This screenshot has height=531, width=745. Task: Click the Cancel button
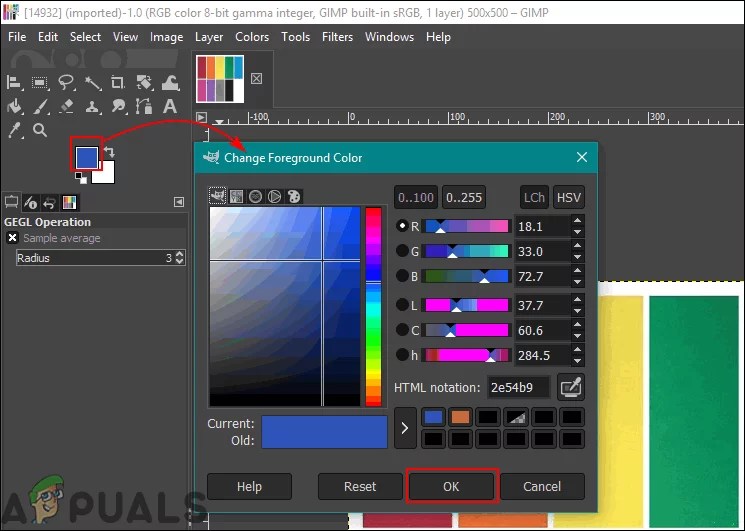click(x=542, y=486)
